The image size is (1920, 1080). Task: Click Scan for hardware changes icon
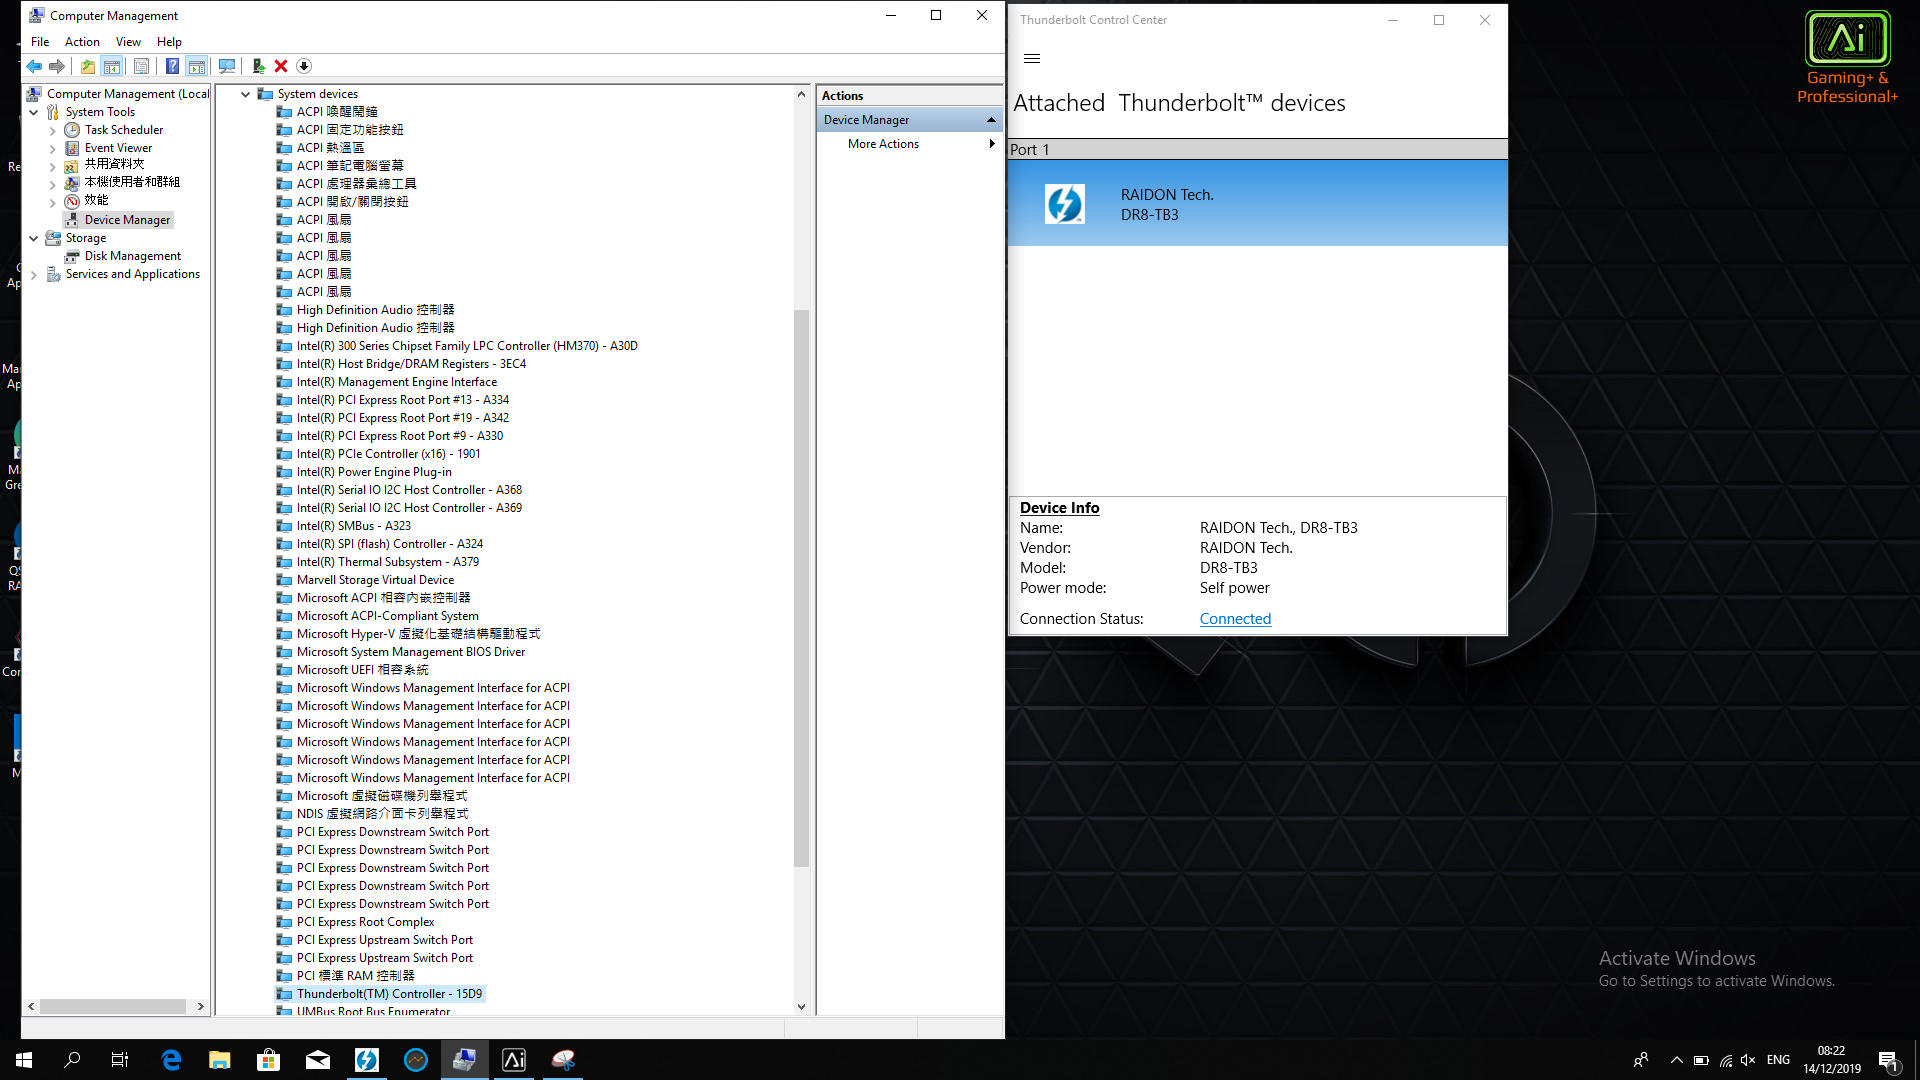pyautogui.click(x=227, y=66)
